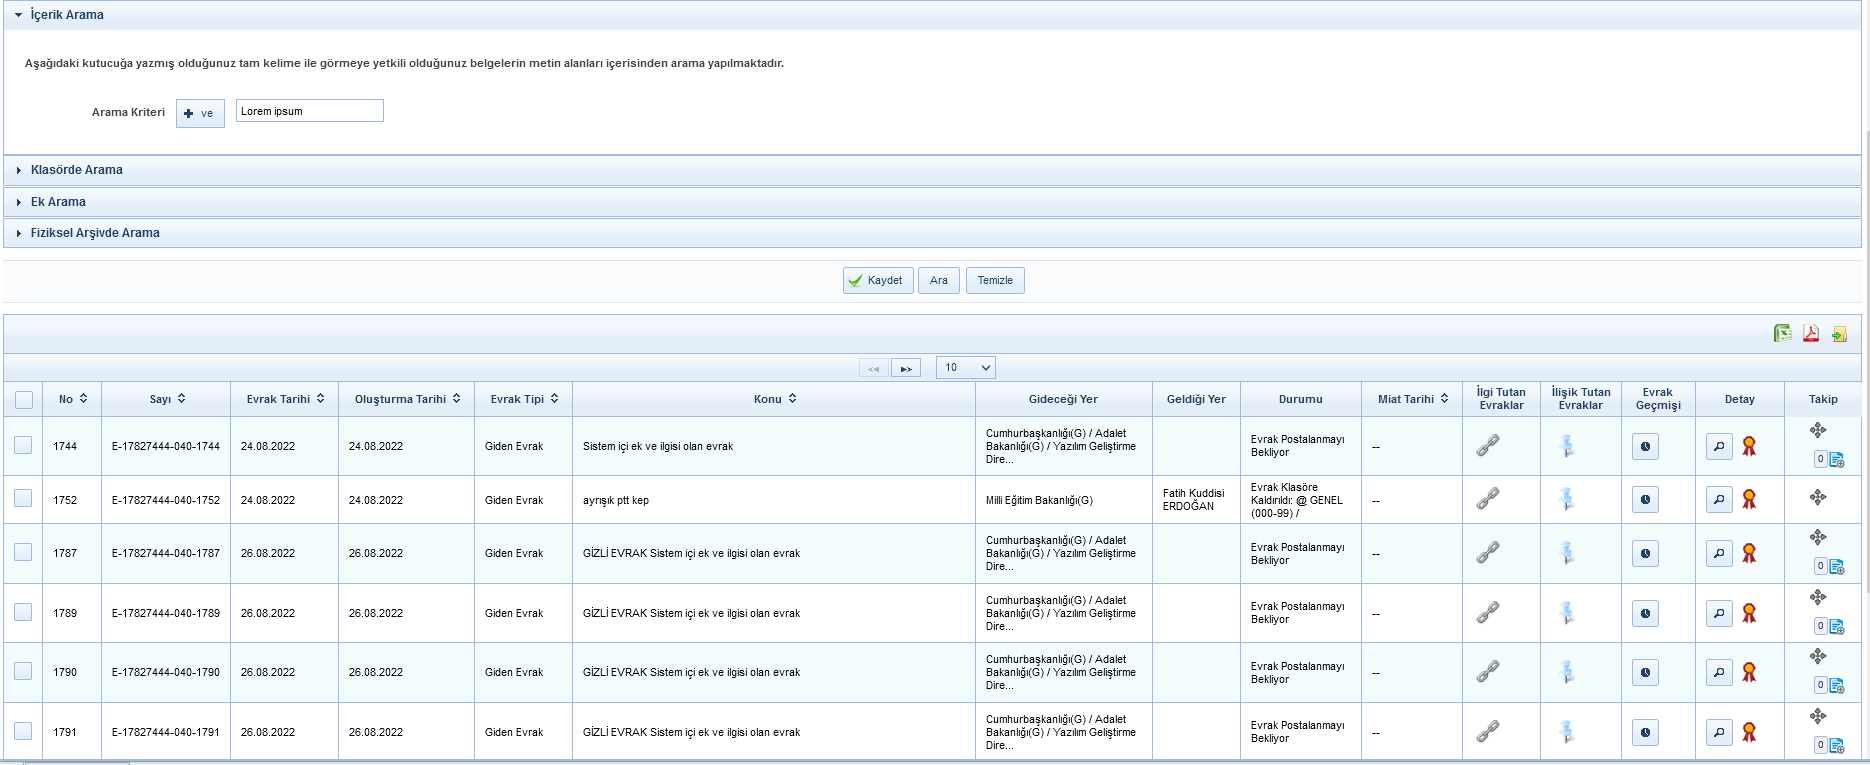Image resolution: width=1870 pixels, height=765 pixels.
Task: Expand the Klasörde Arama section
Action: click(77, 170)
